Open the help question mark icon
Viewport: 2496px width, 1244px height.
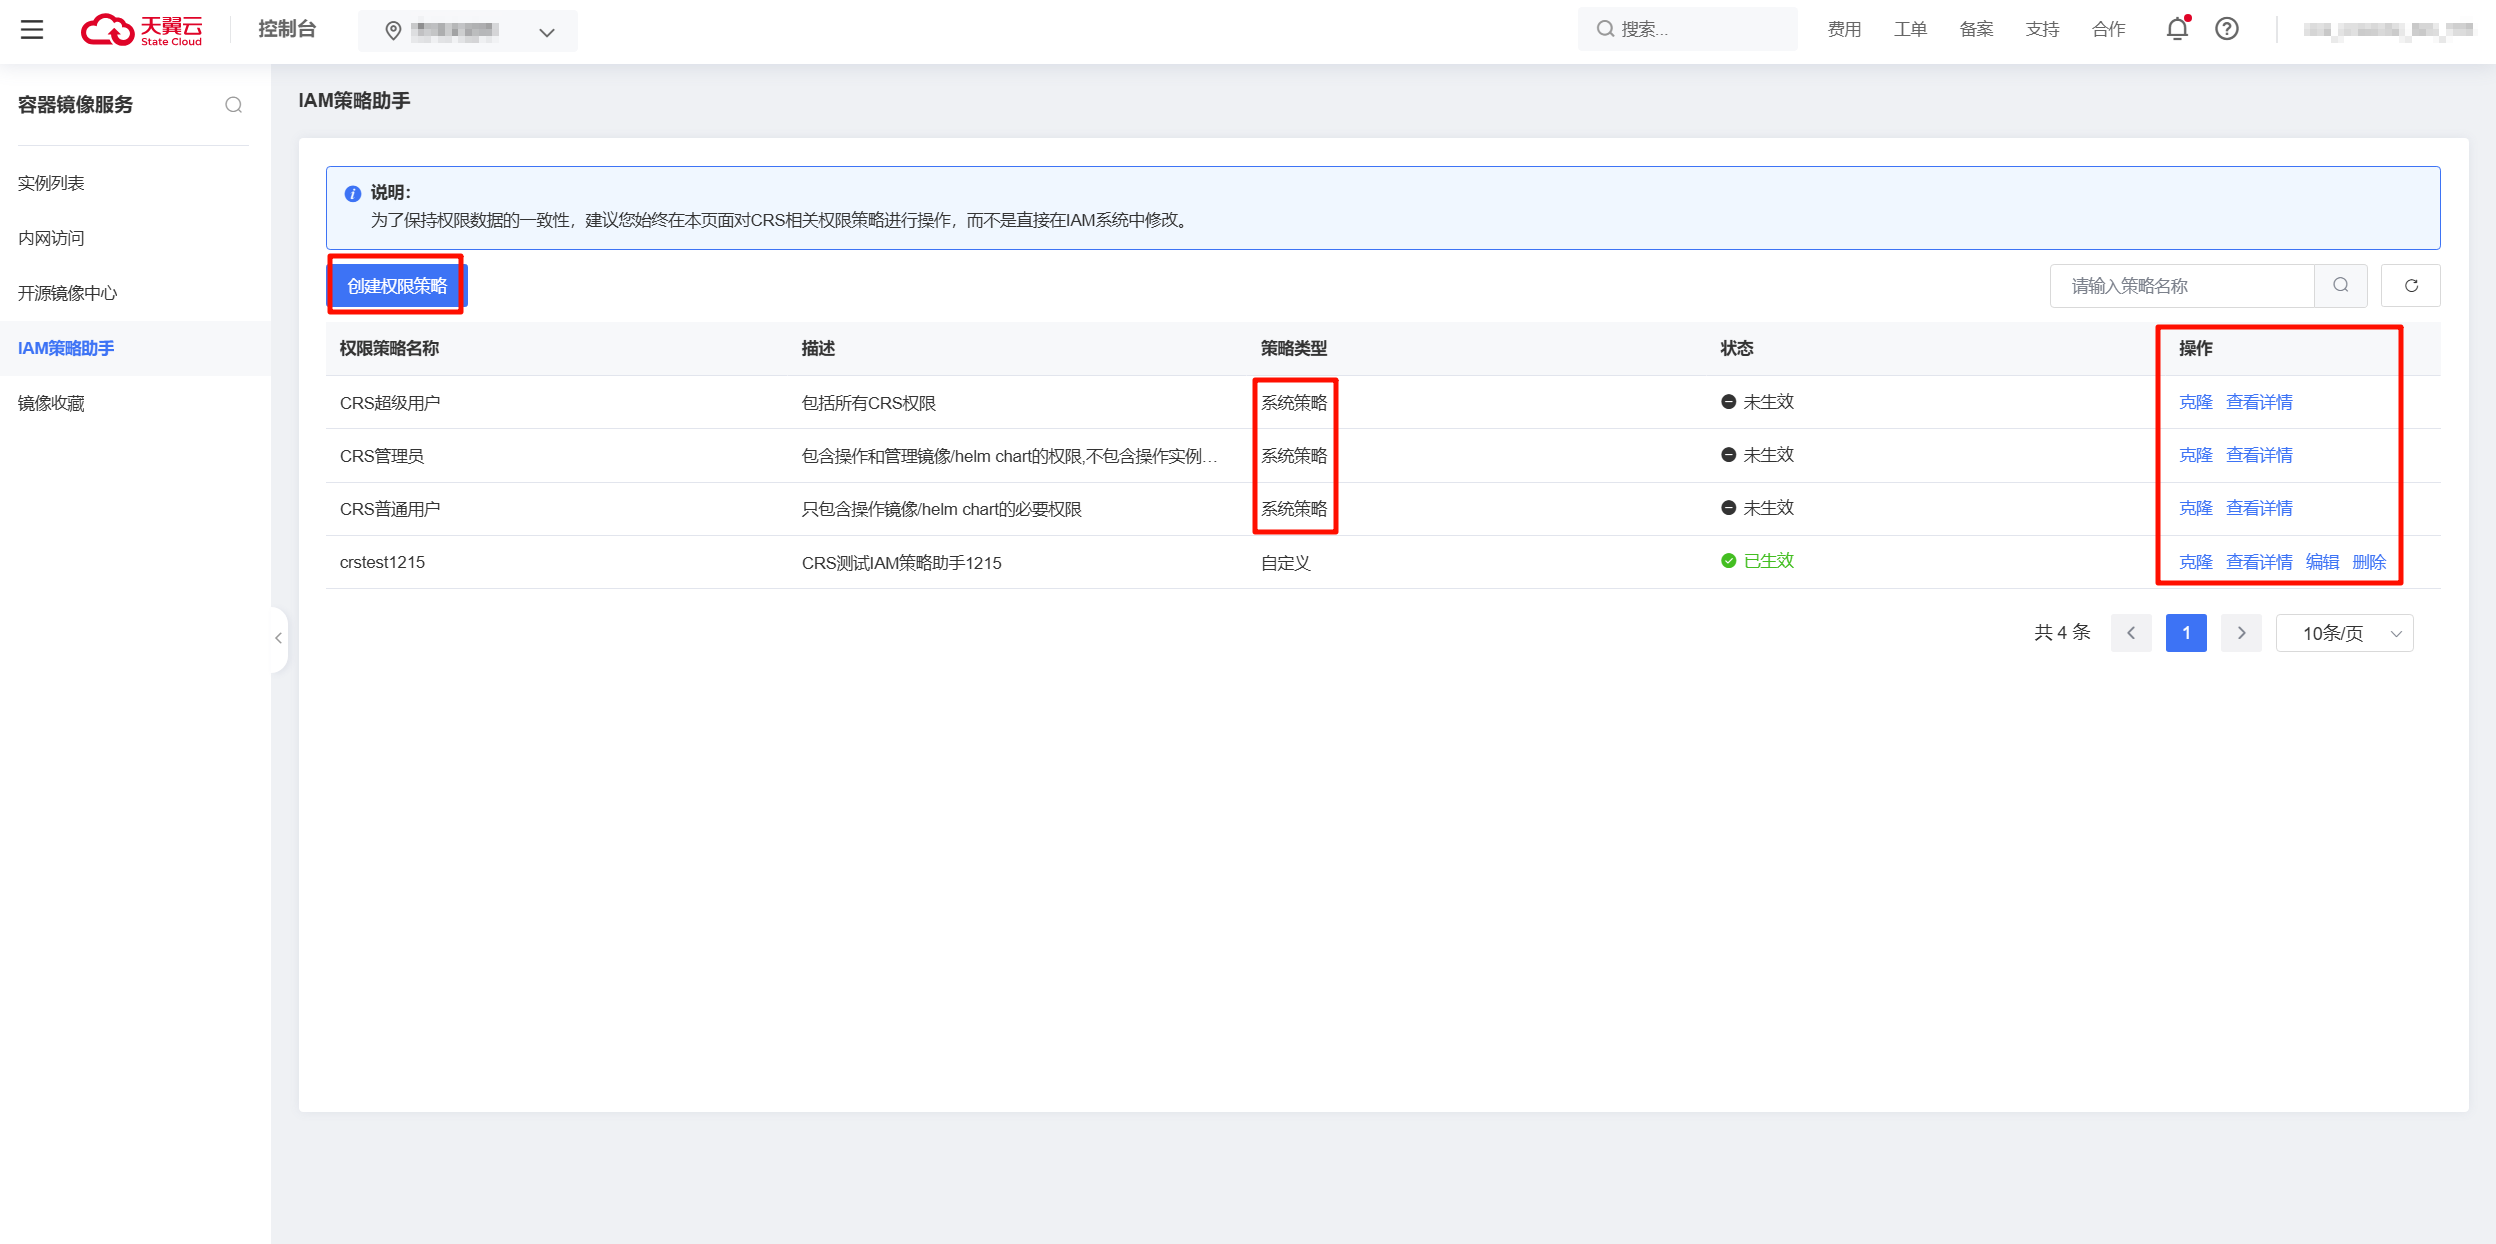[x=2226, y=29]
